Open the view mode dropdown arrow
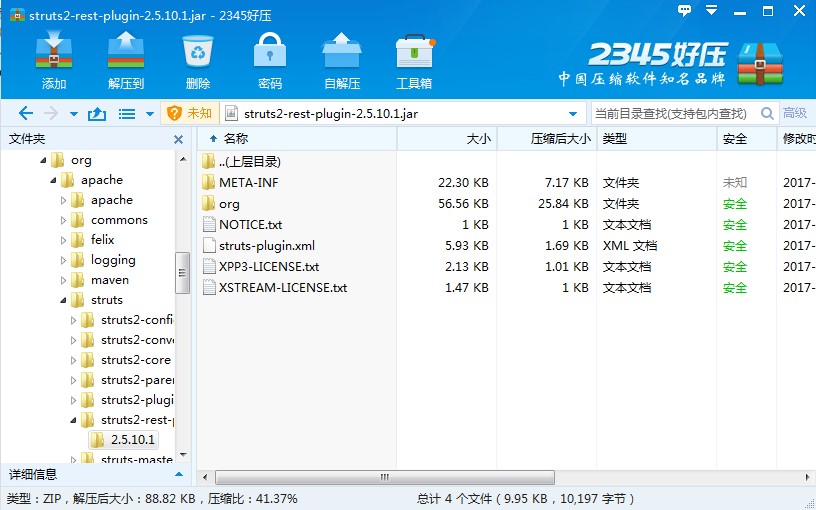The height and width of the screenshot is (510, 816). coord(150,114)
